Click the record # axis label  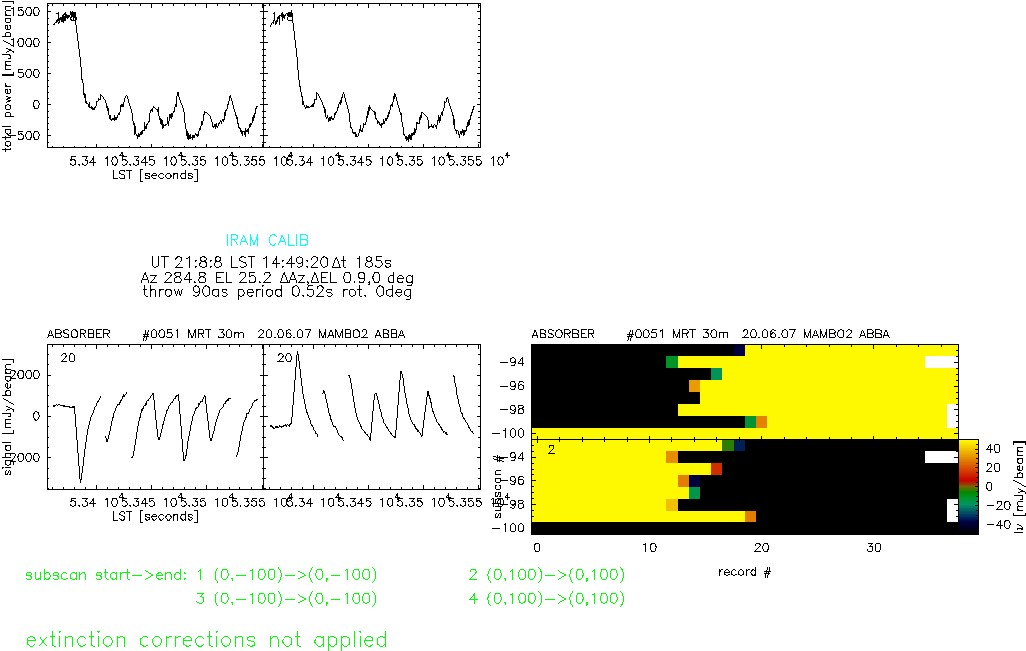pos(744,571)
